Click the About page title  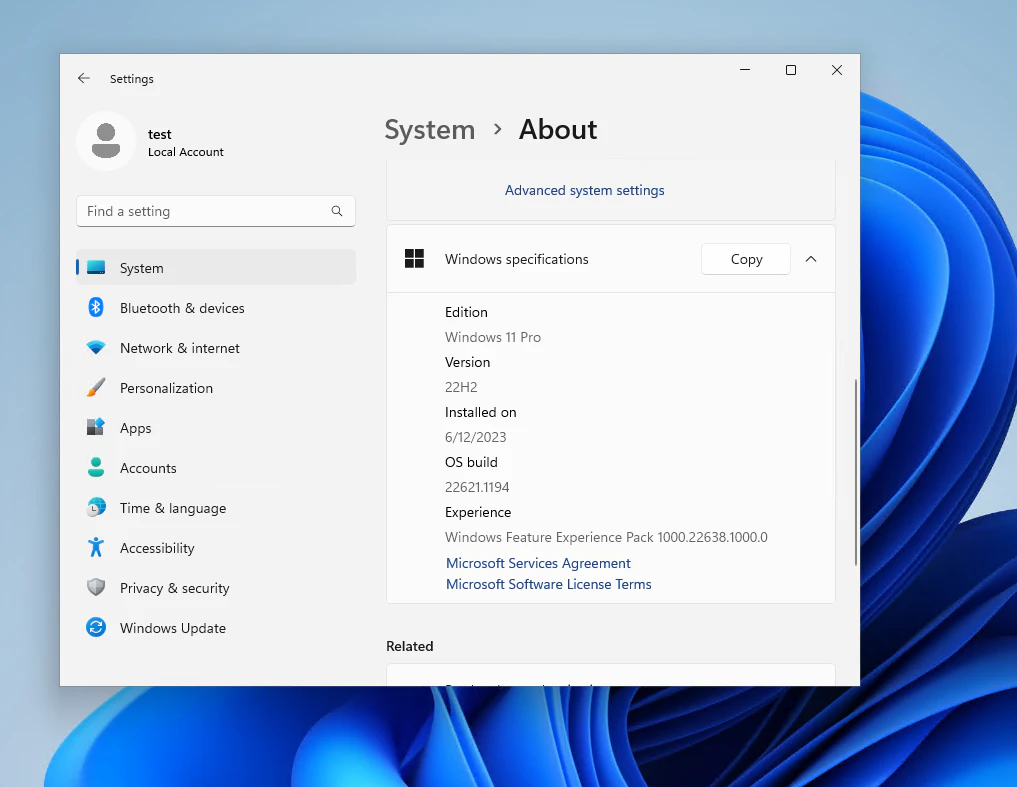(x=558, y=129)
